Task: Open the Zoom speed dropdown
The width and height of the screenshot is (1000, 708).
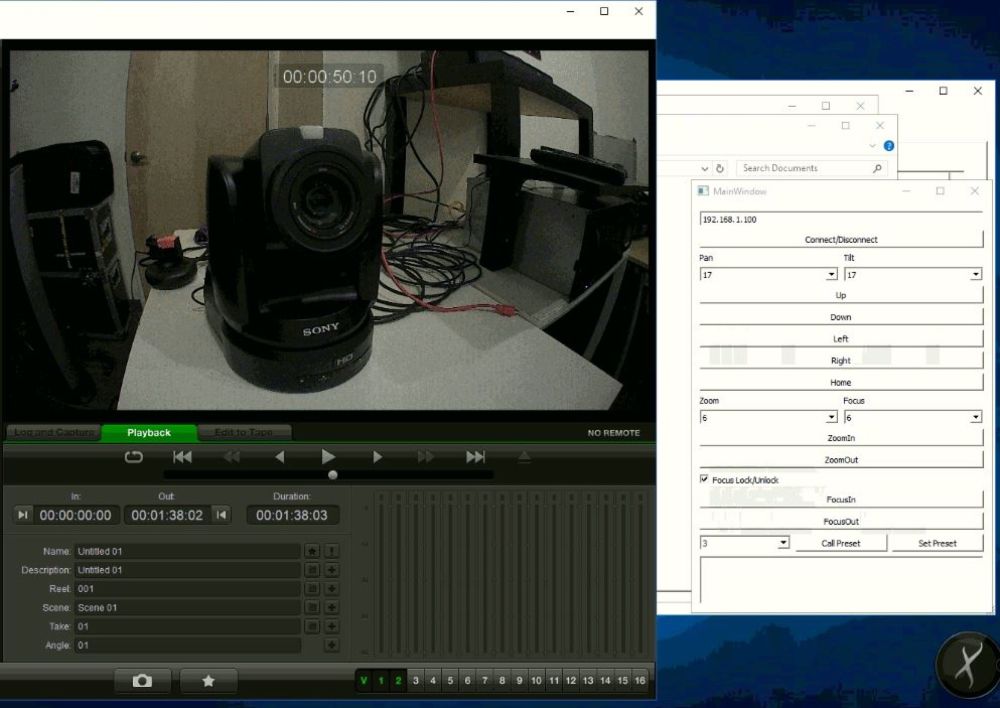Action: coord(831,417)
